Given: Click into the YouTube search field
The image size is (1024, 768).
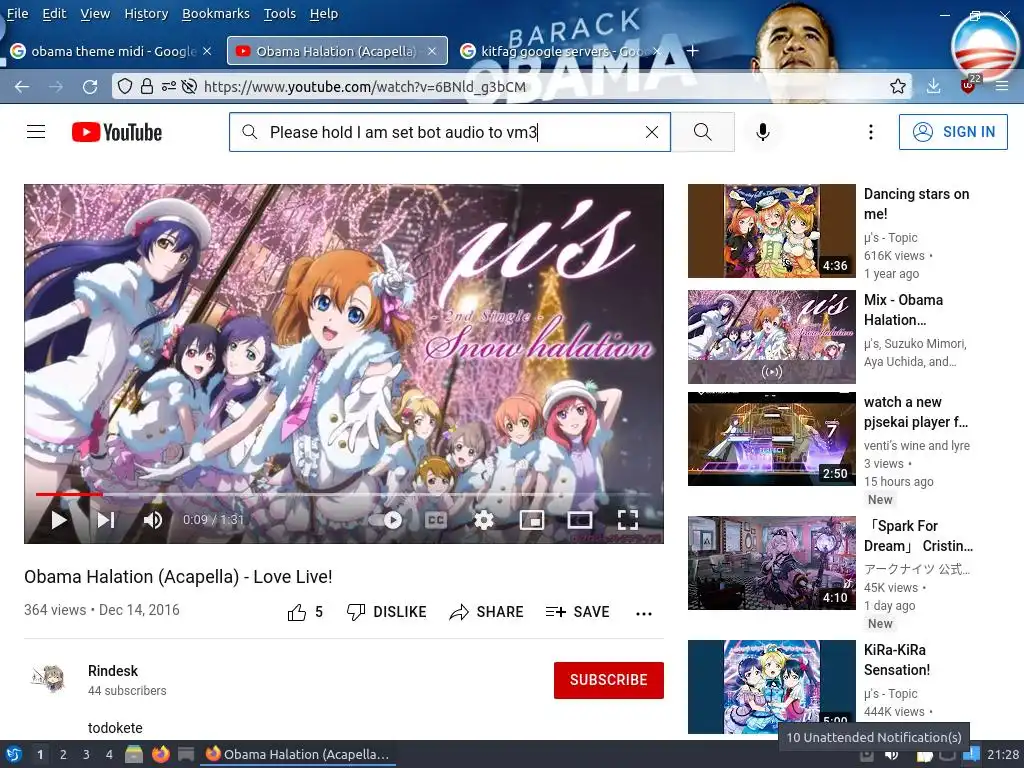Looking at the screenshot, I should tap(451, 132).
